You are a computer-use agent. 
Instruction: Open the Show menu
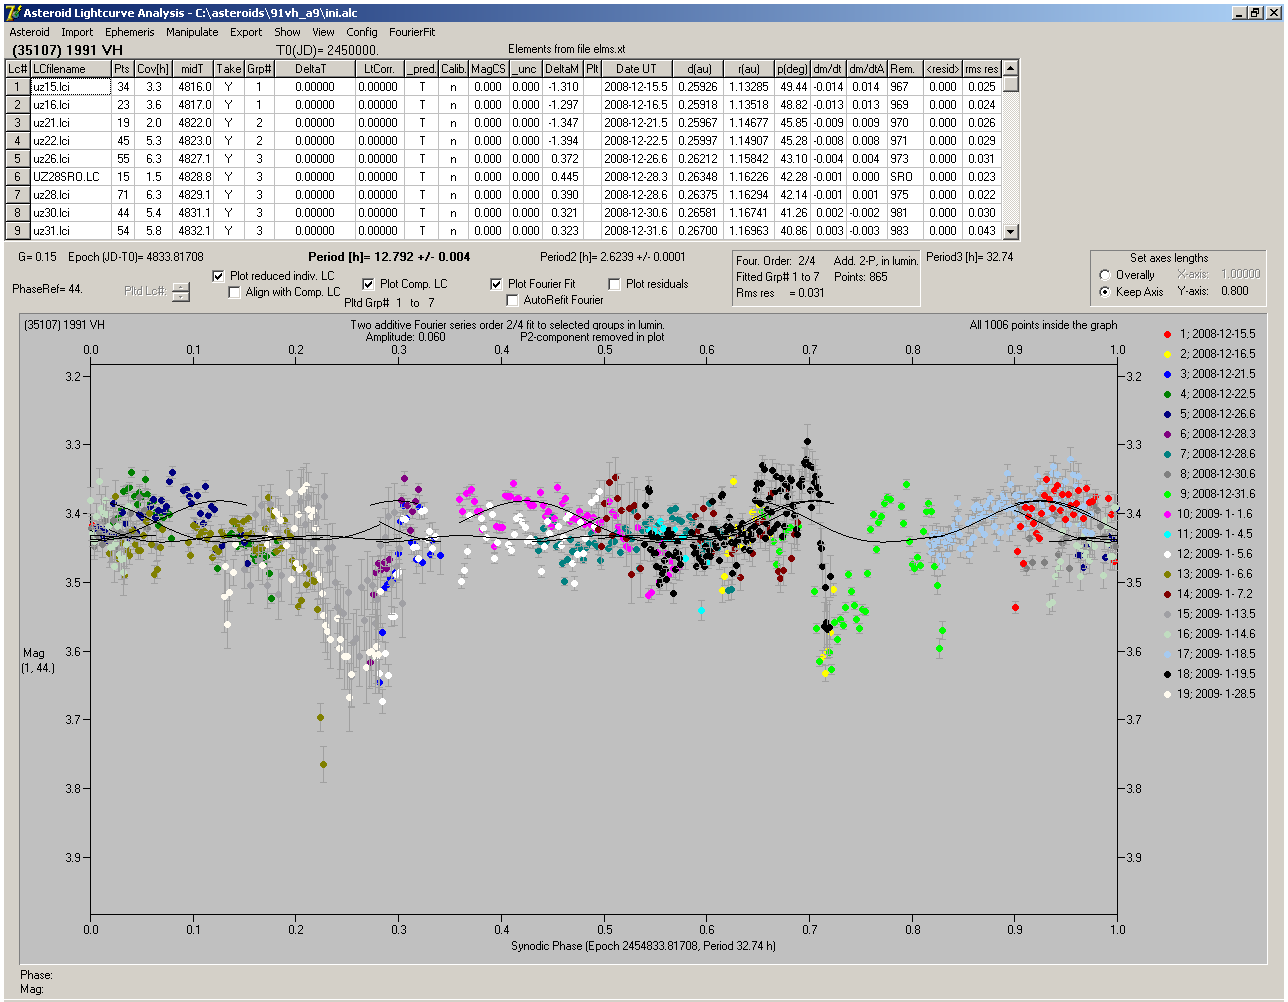coord(287,32)
